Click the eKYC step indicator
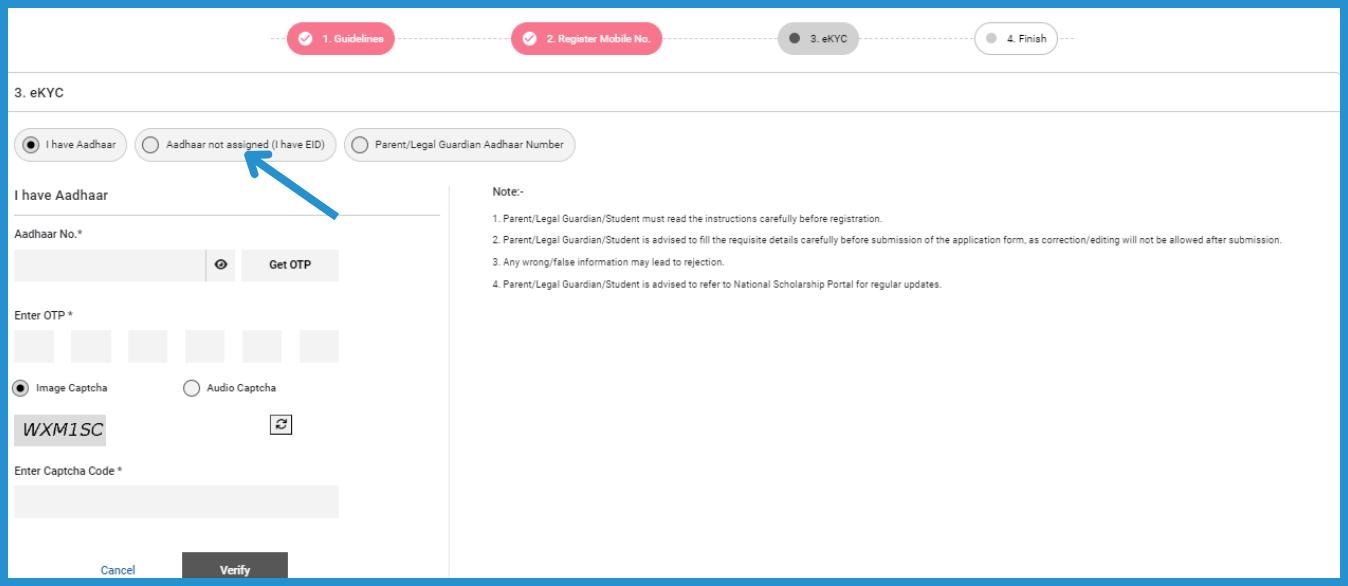Image resolution: width=1348 pixels, height=586 pixels. click(817, 39)
